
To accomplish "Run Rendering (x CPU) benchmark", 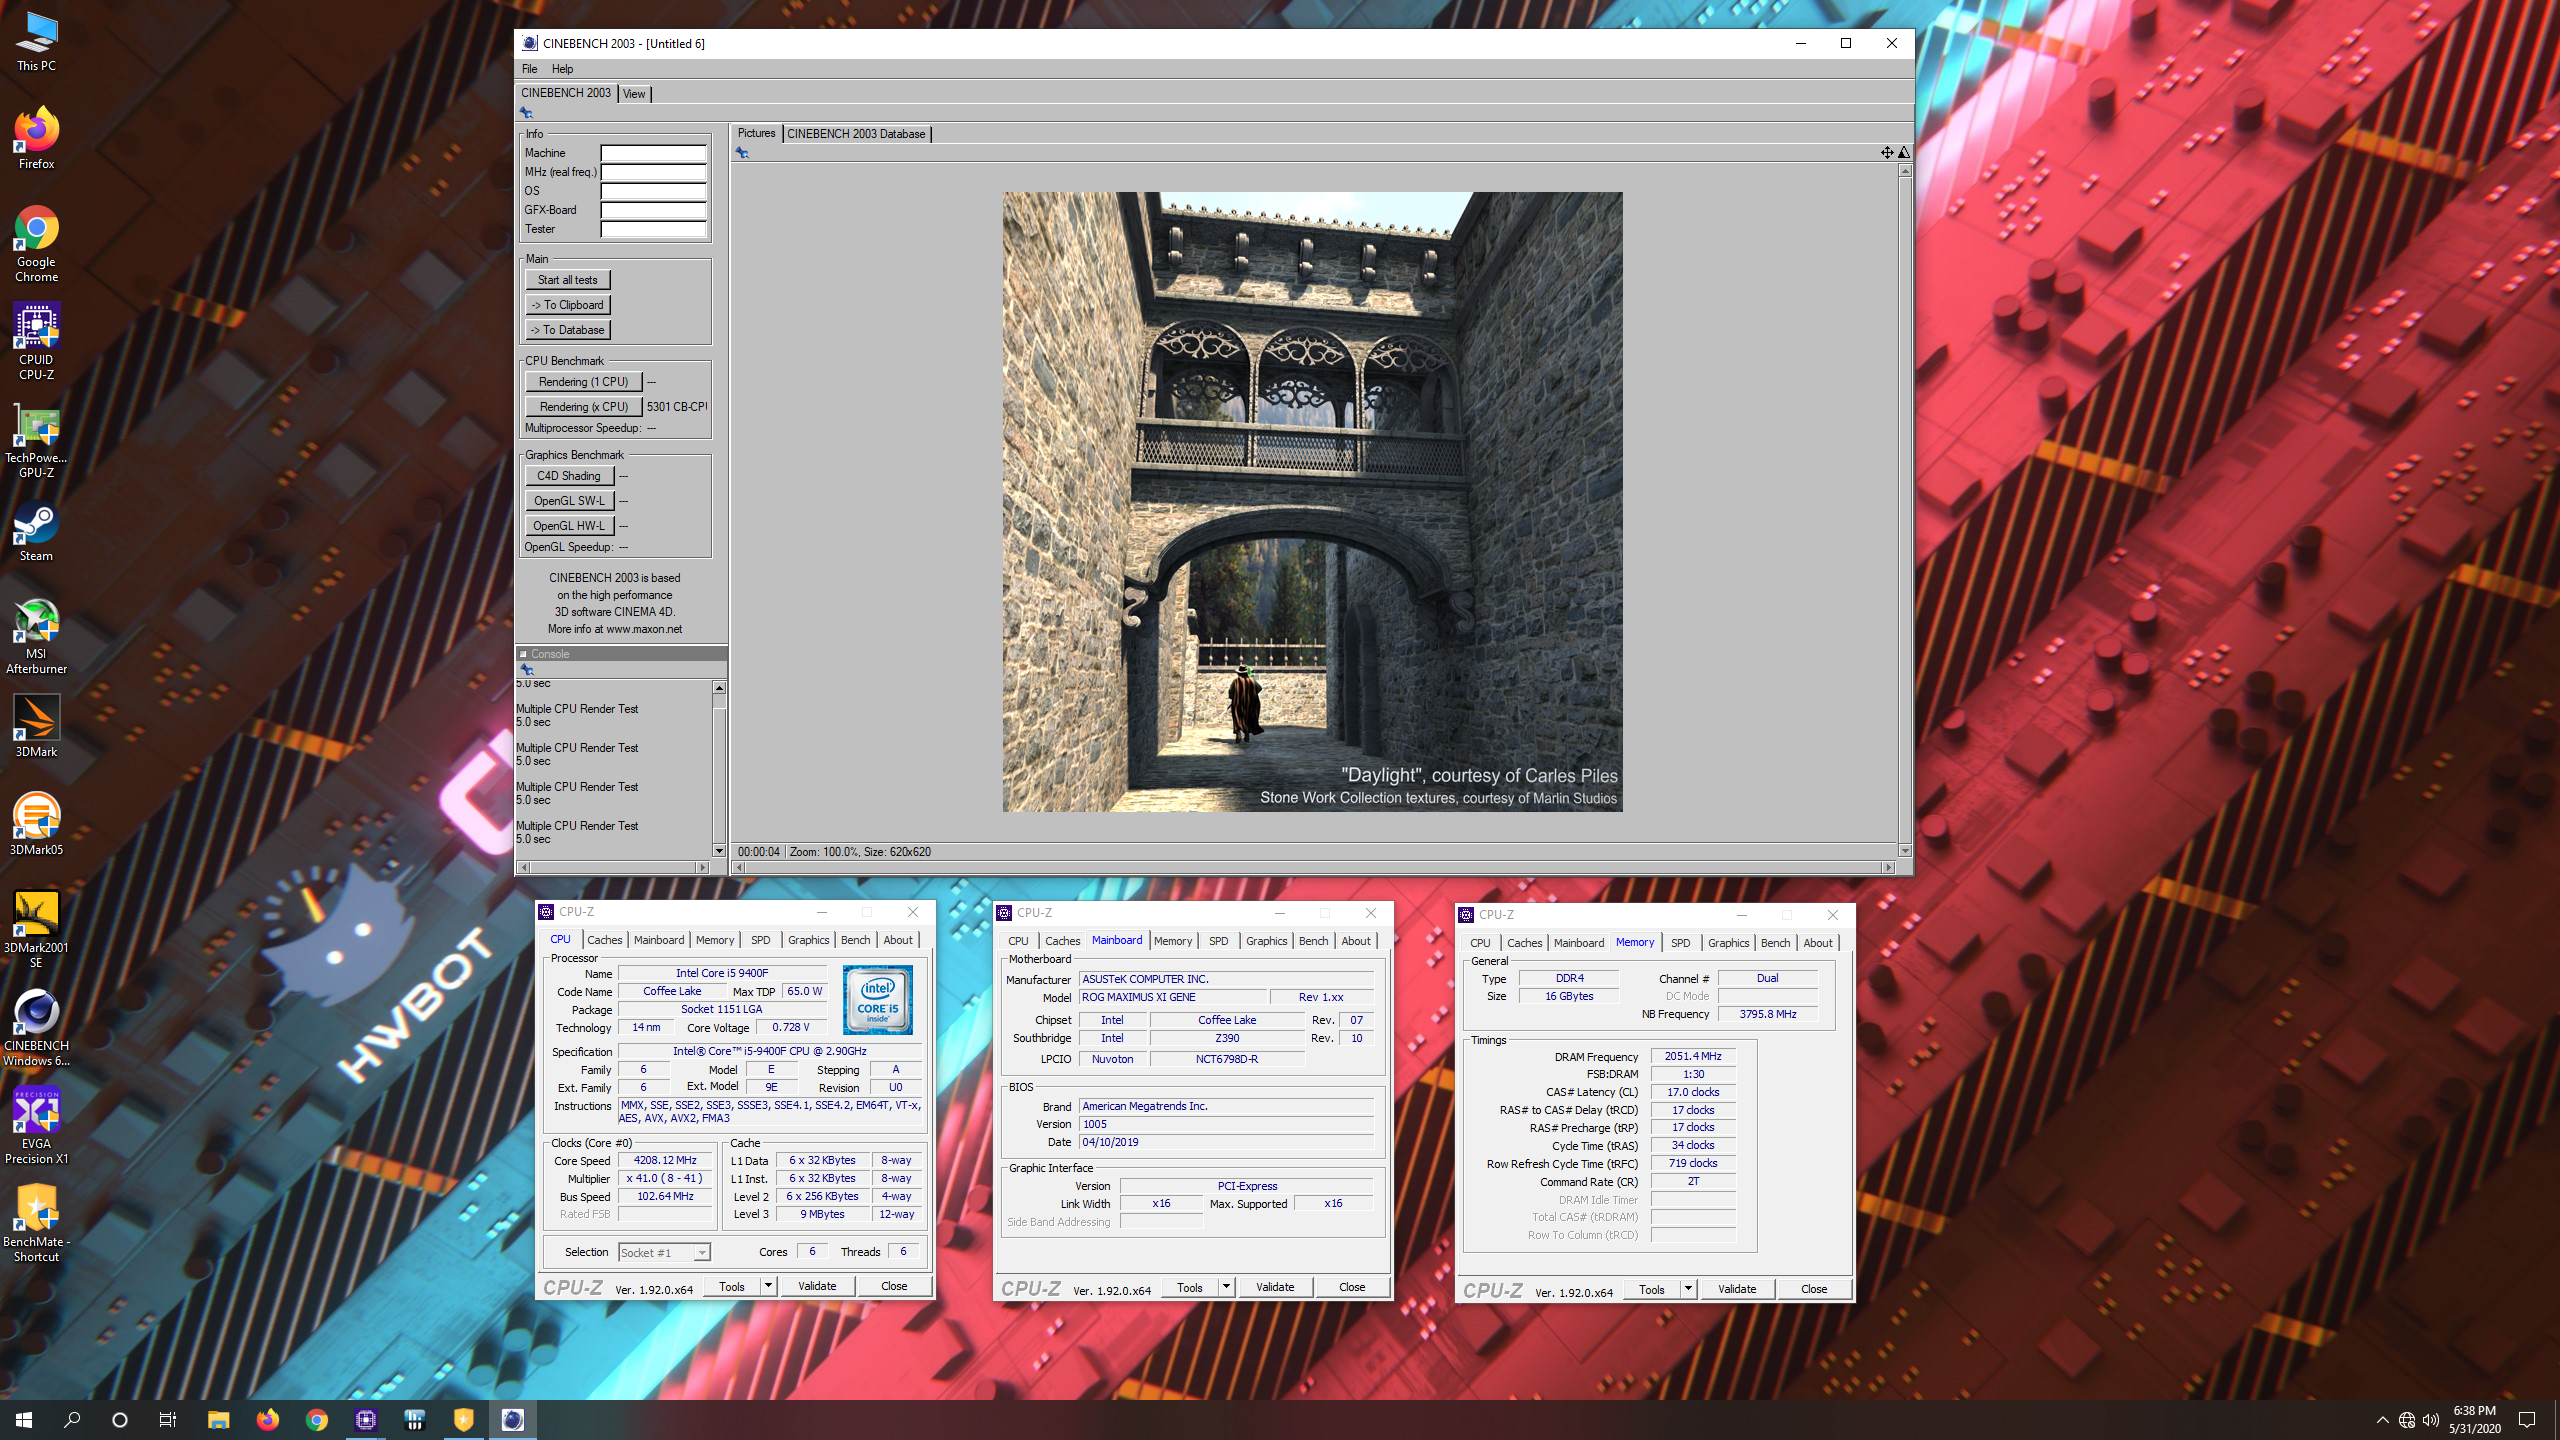I will pyautogui.click(x=583, y=407).
